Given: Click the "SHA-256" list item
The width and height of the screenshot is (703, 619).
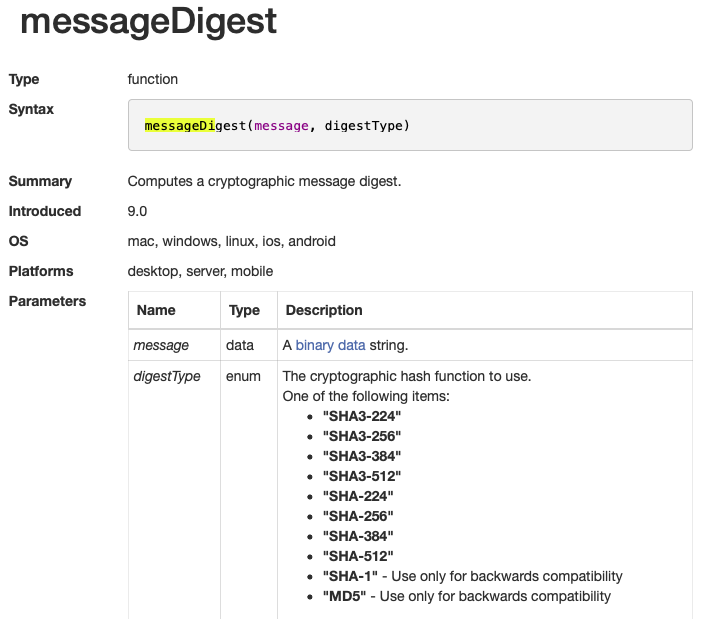Looking at the screenshot, I should click(358, 516).
